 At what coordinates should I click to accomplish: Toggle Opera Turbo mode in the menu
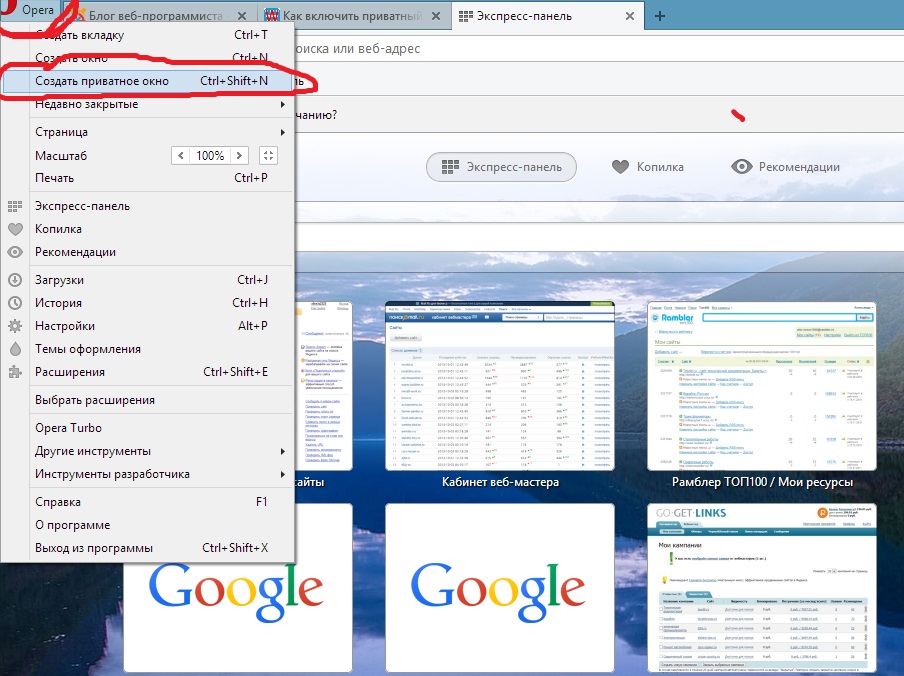click(x=68, y=428)
